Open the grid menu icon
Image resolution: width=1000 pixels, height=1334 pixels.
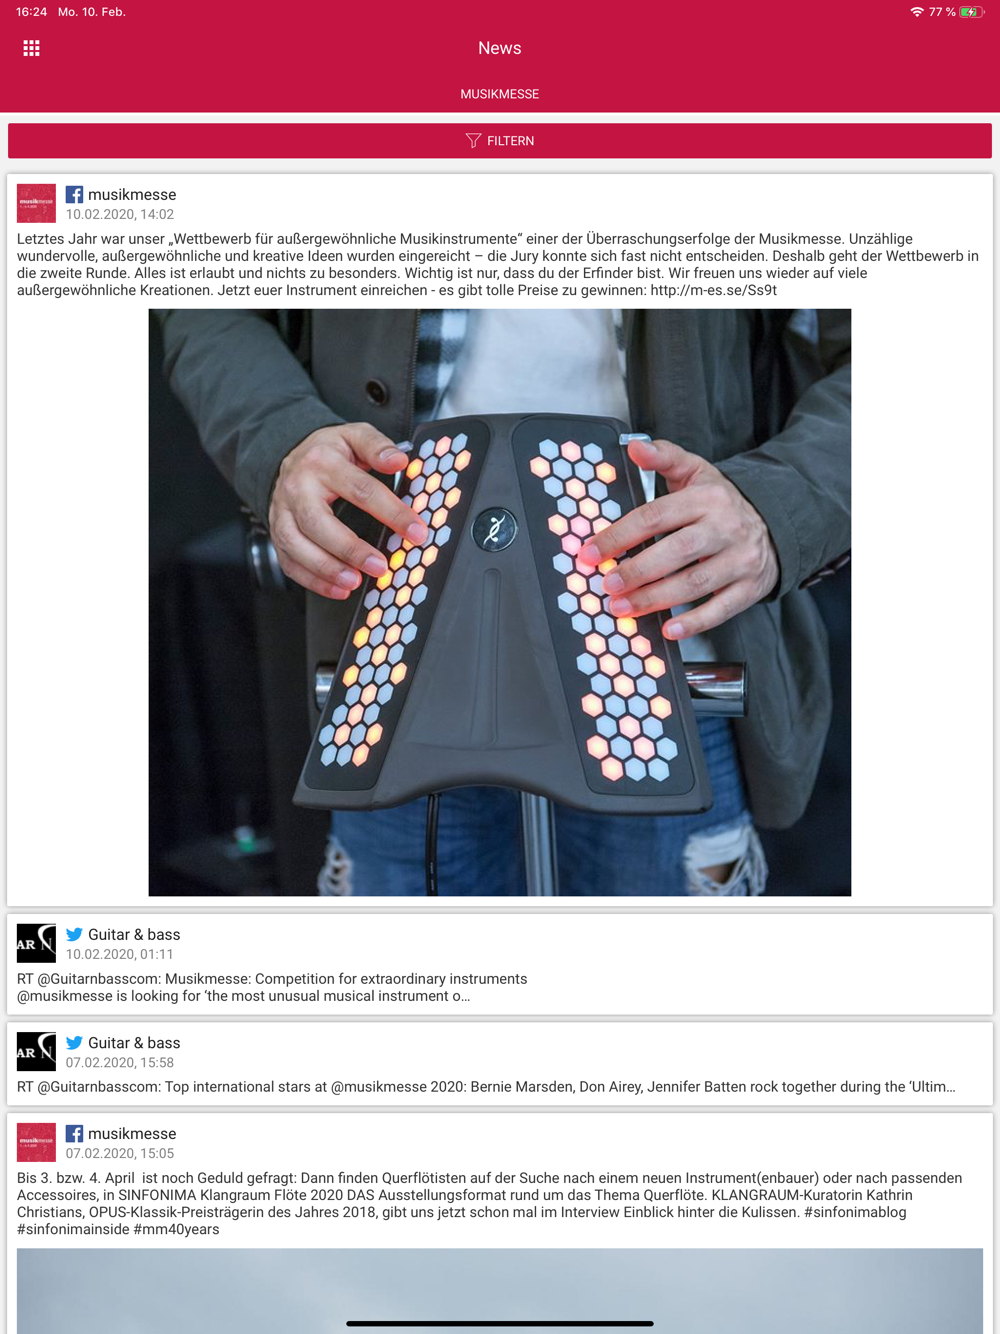(x=31, y=48)
